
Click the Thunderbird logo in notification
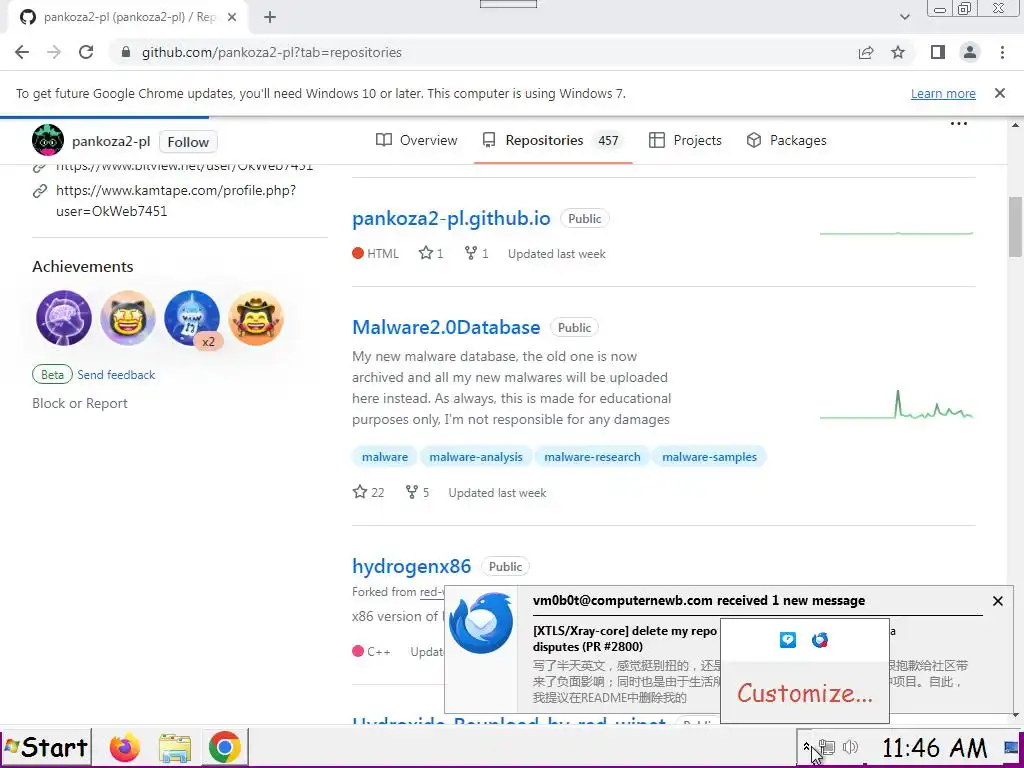click(481, 623)
